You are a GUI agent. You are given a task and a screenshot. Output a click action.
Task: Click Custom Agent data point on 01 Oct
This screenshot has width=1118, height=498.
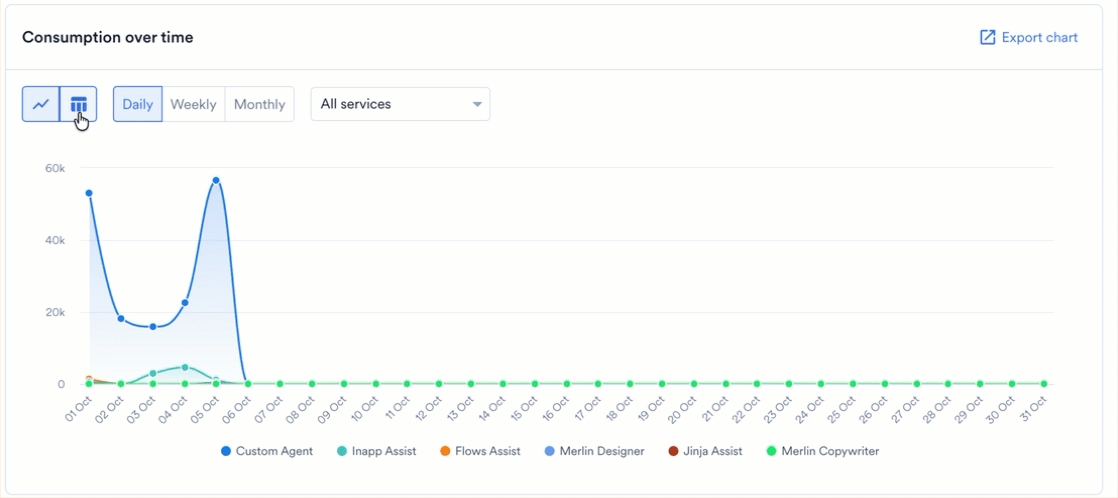(89, 193)
